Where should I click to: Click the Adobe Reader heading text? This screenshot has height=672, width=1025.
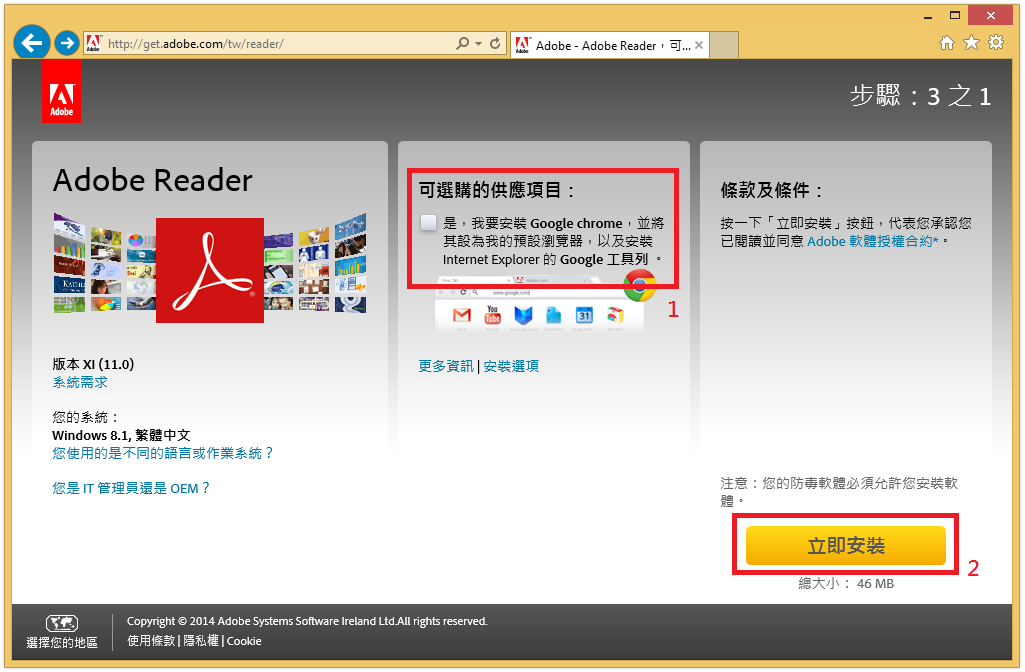pos(152,180)
